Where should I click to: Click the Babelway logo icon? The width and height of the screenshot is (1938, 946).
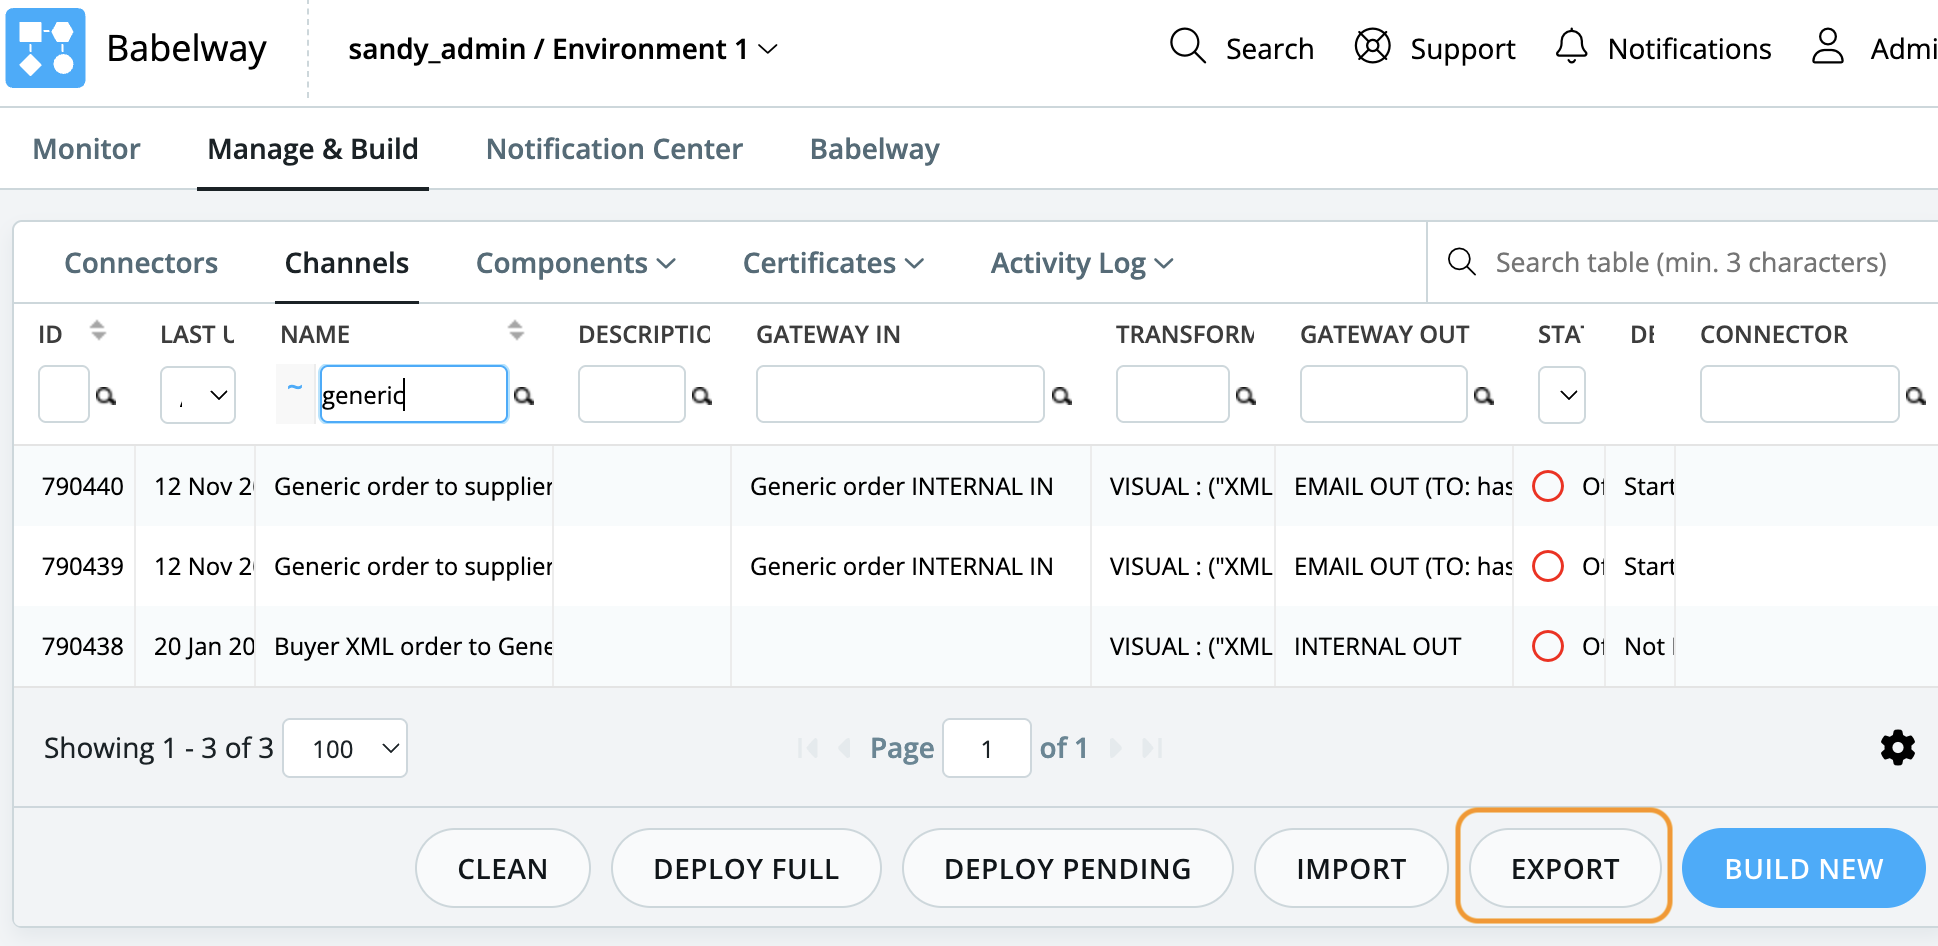click(45, 48)
